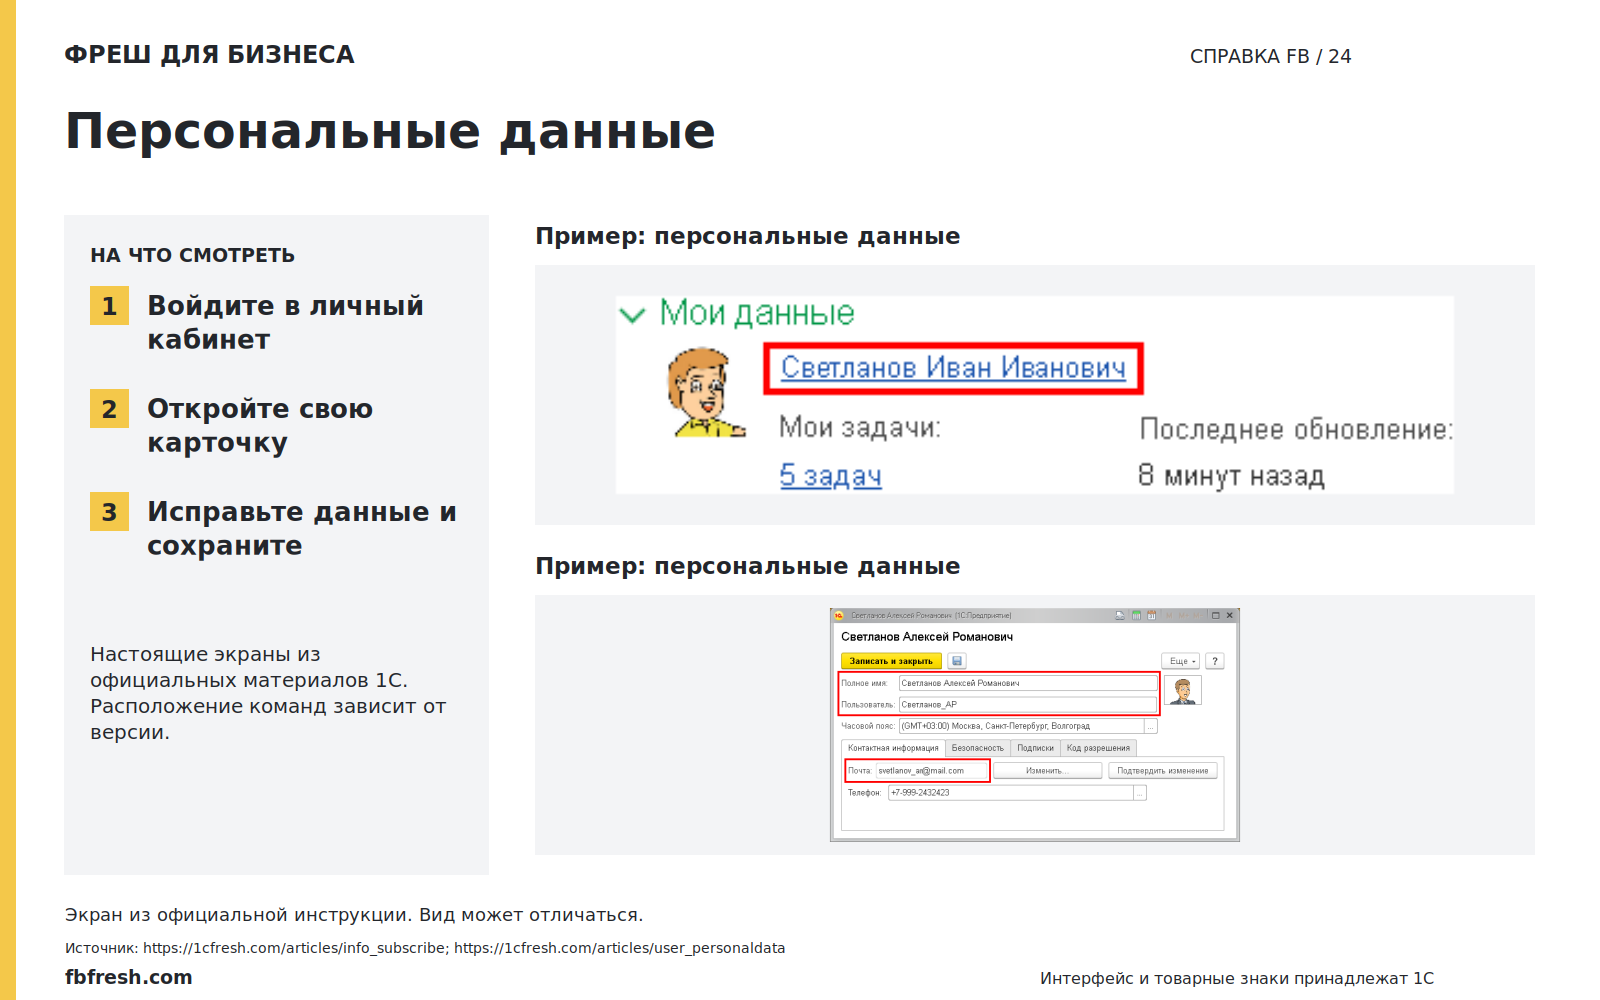Click the Мои задачи: label
The height and width of the screenshot is (1000, 1600).
click(860, 428)
